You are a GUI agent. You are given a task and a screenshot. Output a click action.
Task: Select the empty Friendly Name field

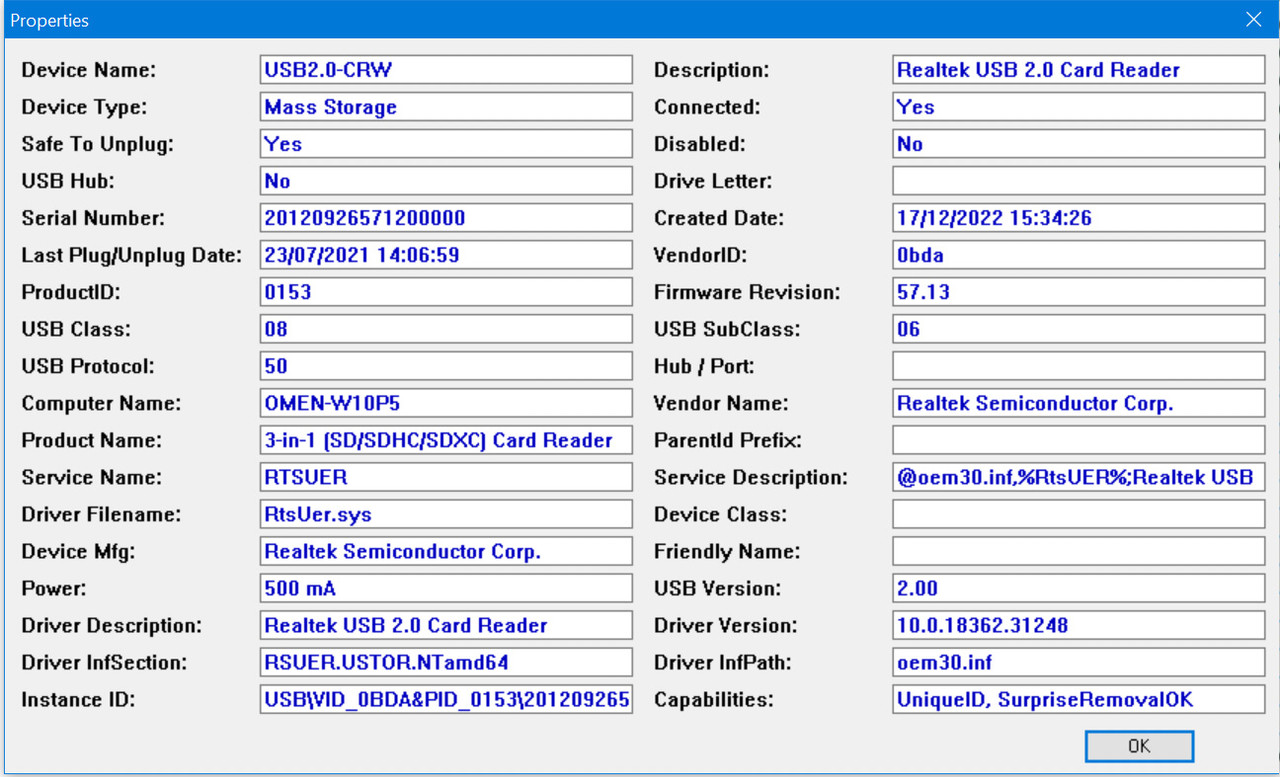(1079, 551)
